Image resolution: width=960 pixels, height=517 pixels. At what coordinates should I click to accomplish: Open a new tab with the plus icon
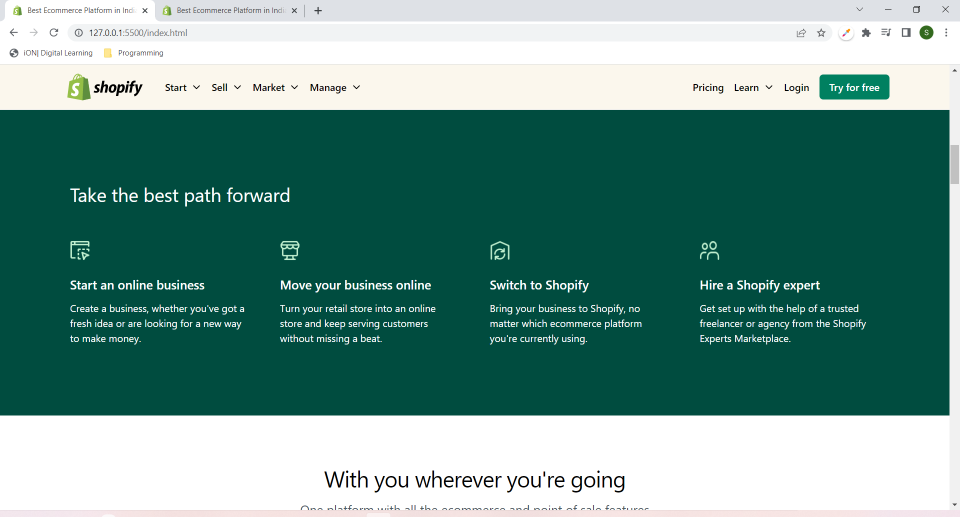pos(318,10)
